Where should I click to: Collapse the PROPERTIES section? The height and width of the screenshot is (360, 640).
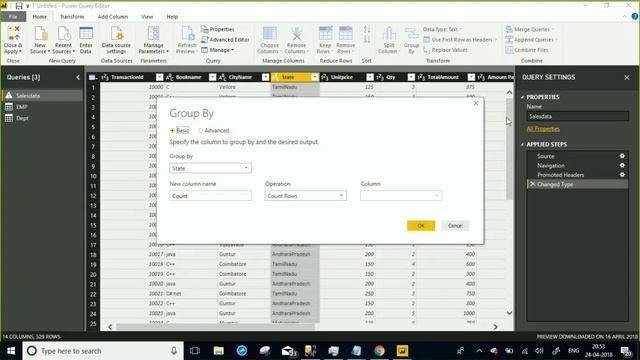[x=522, y=97]
